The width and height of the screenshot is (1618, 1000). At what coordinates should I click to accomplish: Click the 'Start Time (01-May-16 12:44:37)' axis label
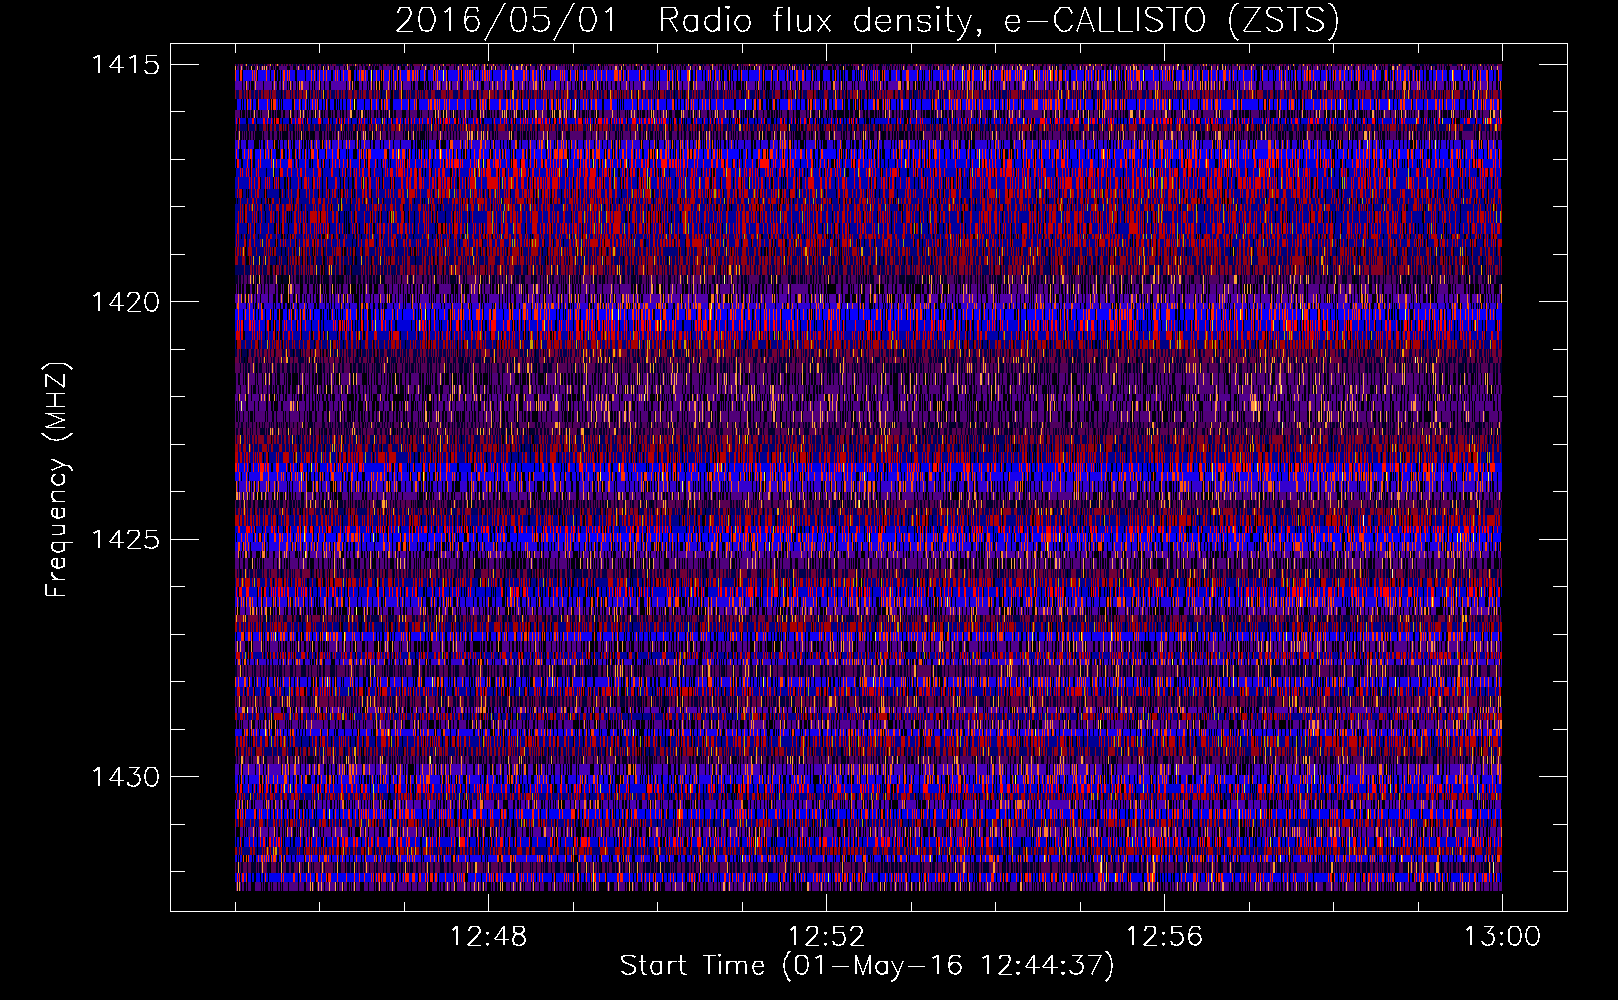[867, 966]
